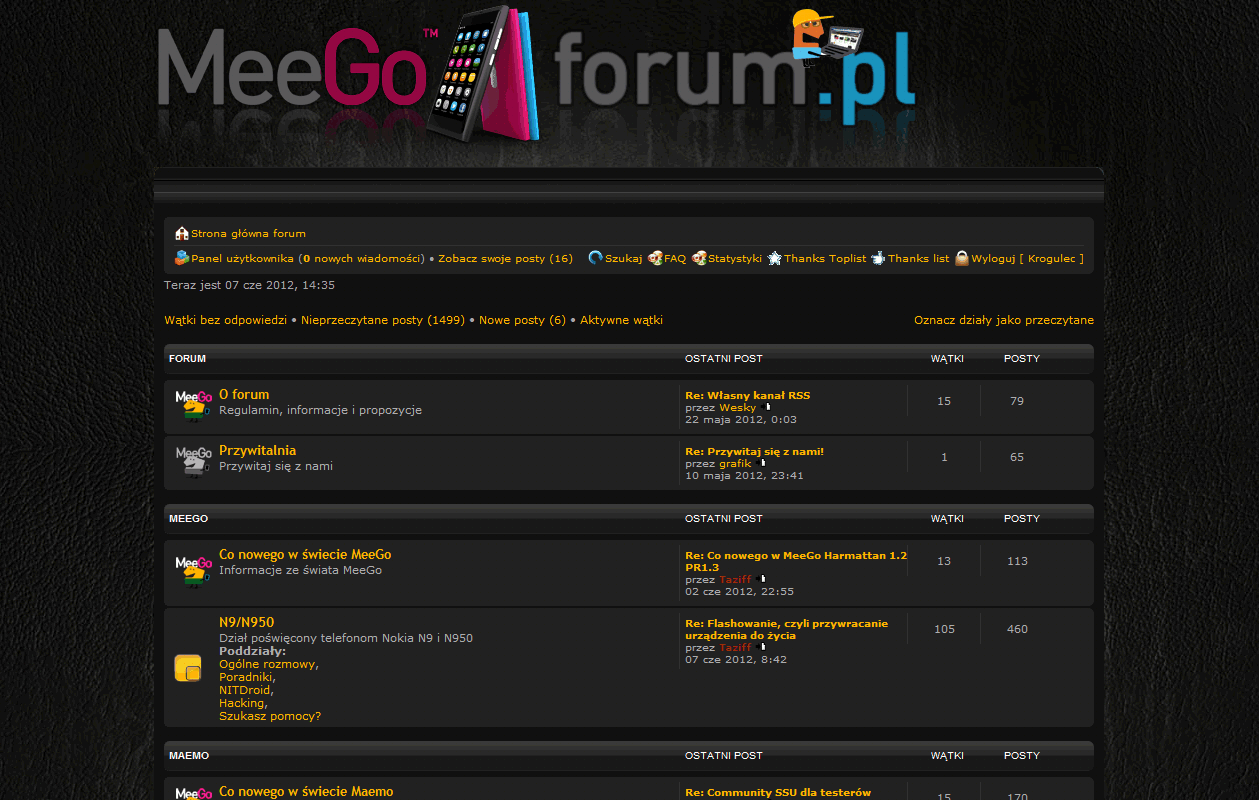Open Co nowego w świecie MeeGo section
This screenshot has width=1259, height=800.
pos(305,554)
